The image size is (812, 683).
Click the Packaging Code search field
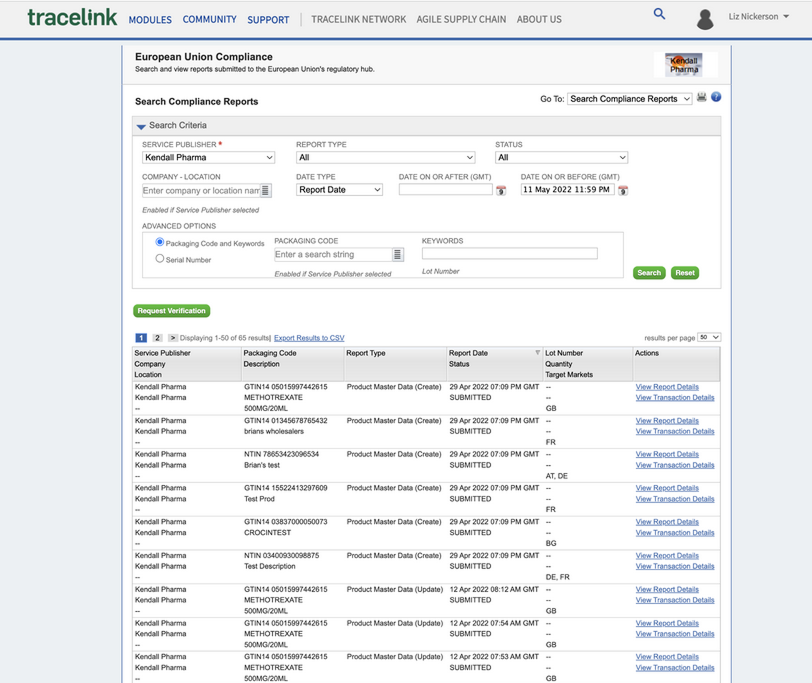click(333, 254)
